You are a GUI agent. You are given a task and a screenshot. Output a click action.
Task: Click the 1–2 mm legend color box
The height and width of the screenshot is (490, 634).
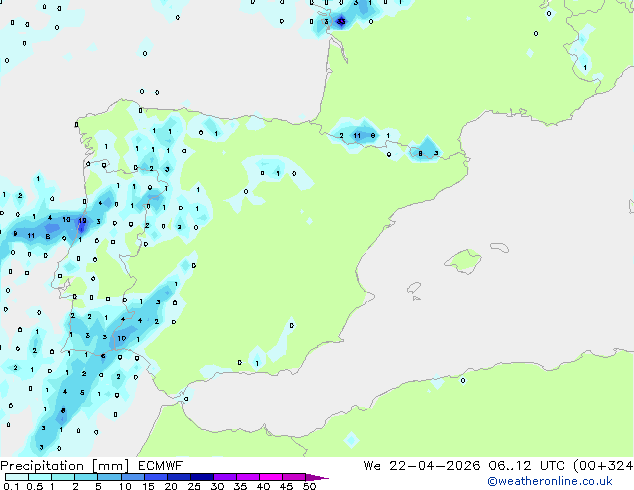63,477
